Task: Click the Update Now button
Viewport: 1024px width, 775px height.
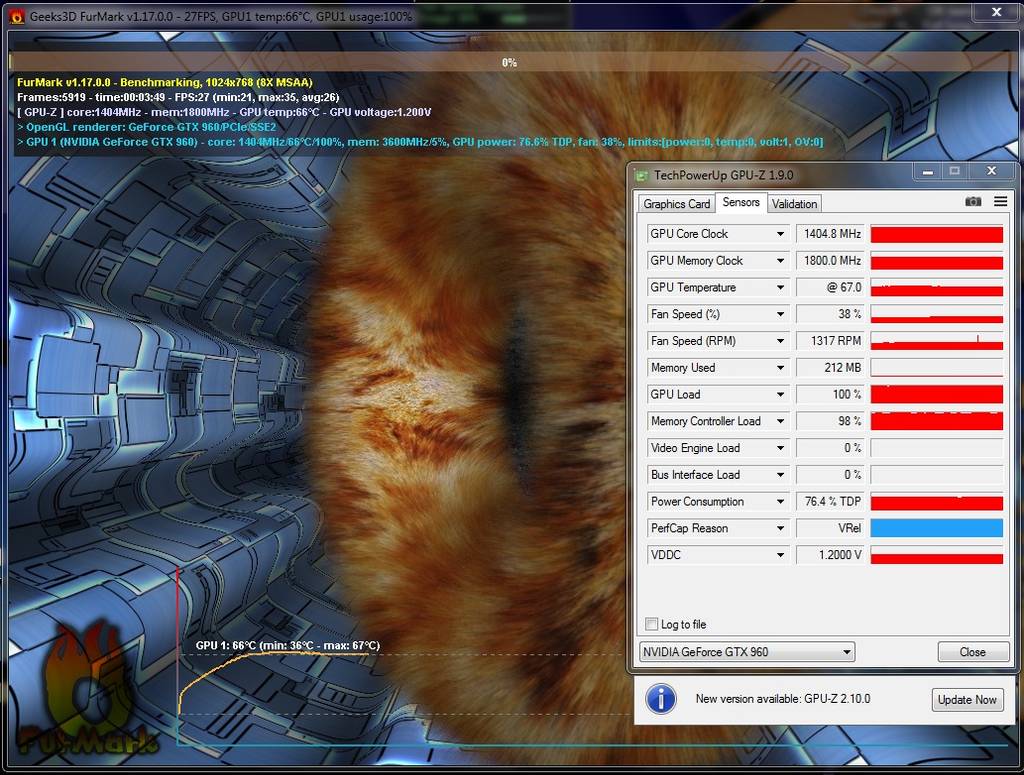Action: [967, 699]
